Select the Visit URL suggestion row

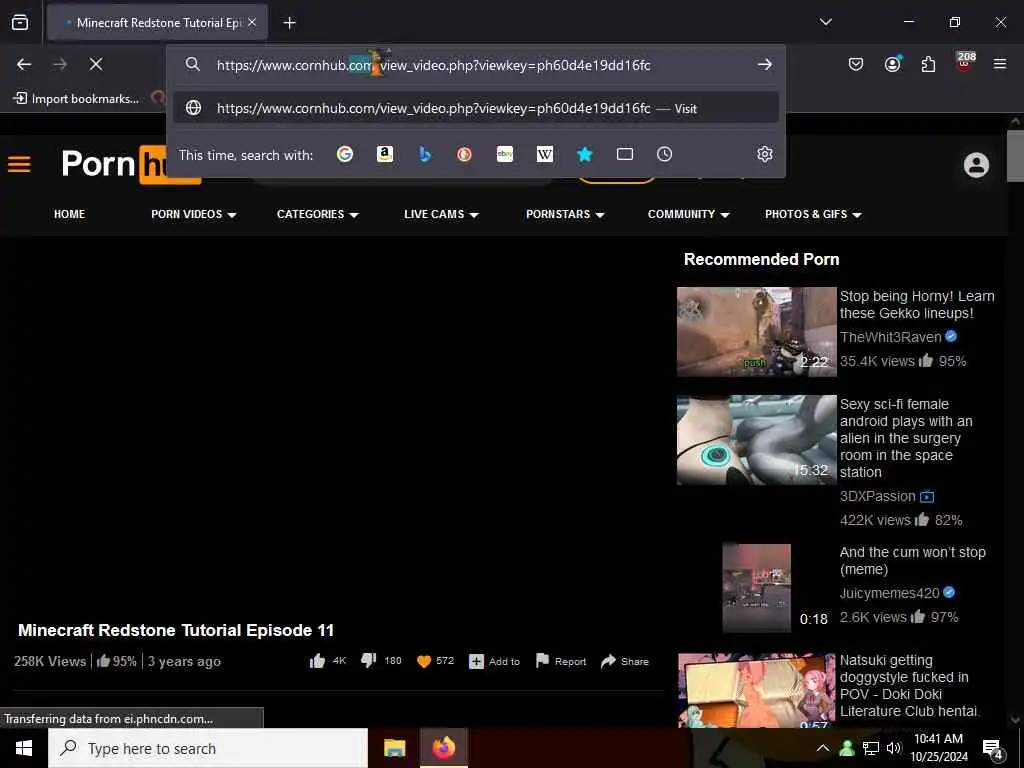(475, 108)
